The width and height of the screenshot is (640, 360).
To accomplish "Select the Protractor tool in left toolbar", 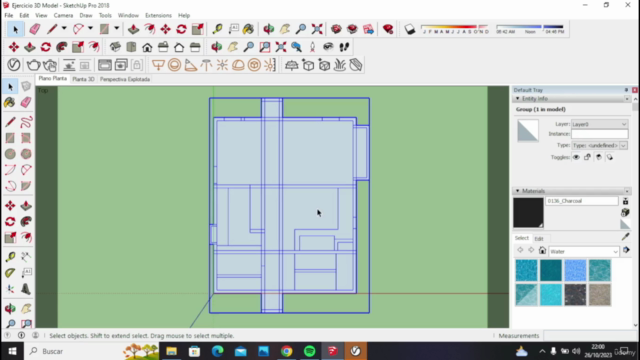I will tap(10, 273).
